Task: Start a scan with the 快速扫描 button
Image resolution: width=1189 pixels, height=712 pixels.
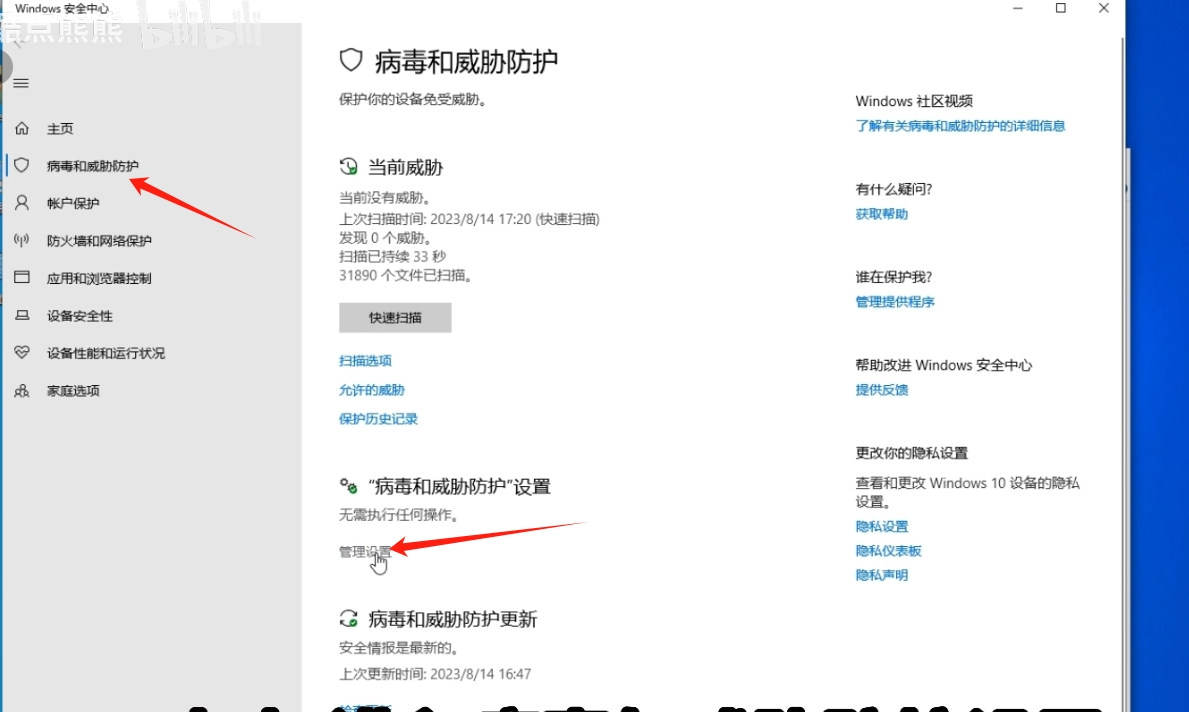Action: [x=395, y=318]
